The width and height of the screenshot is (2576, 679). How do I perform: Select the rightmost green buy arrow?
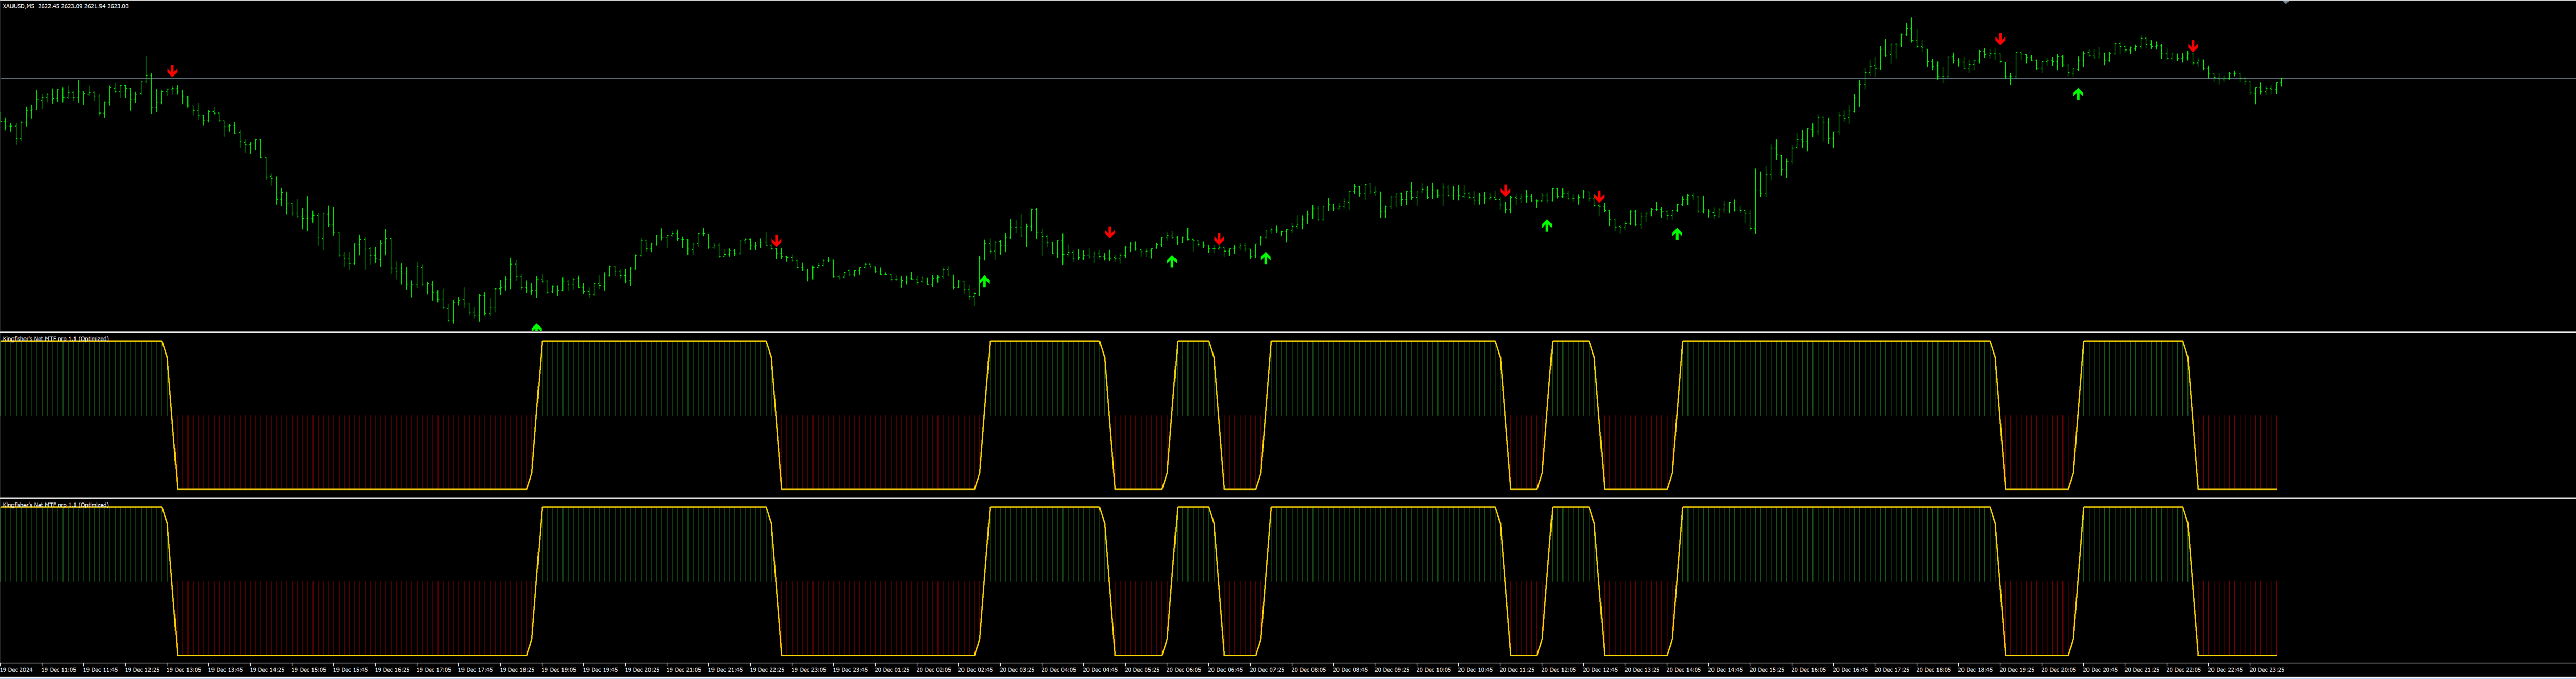click(2078, 94)
